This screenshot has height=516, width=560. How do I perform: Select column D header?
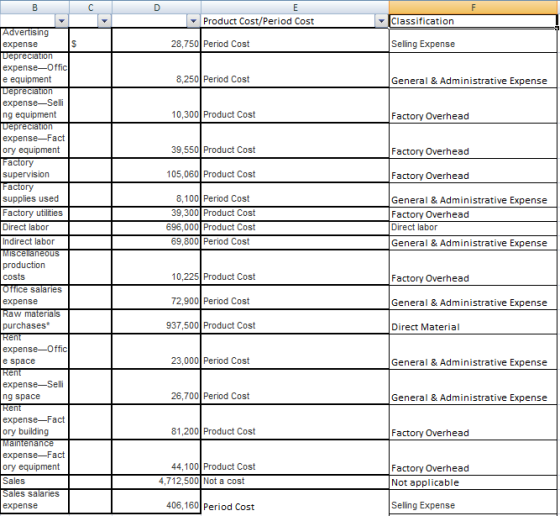coord(156,7)
